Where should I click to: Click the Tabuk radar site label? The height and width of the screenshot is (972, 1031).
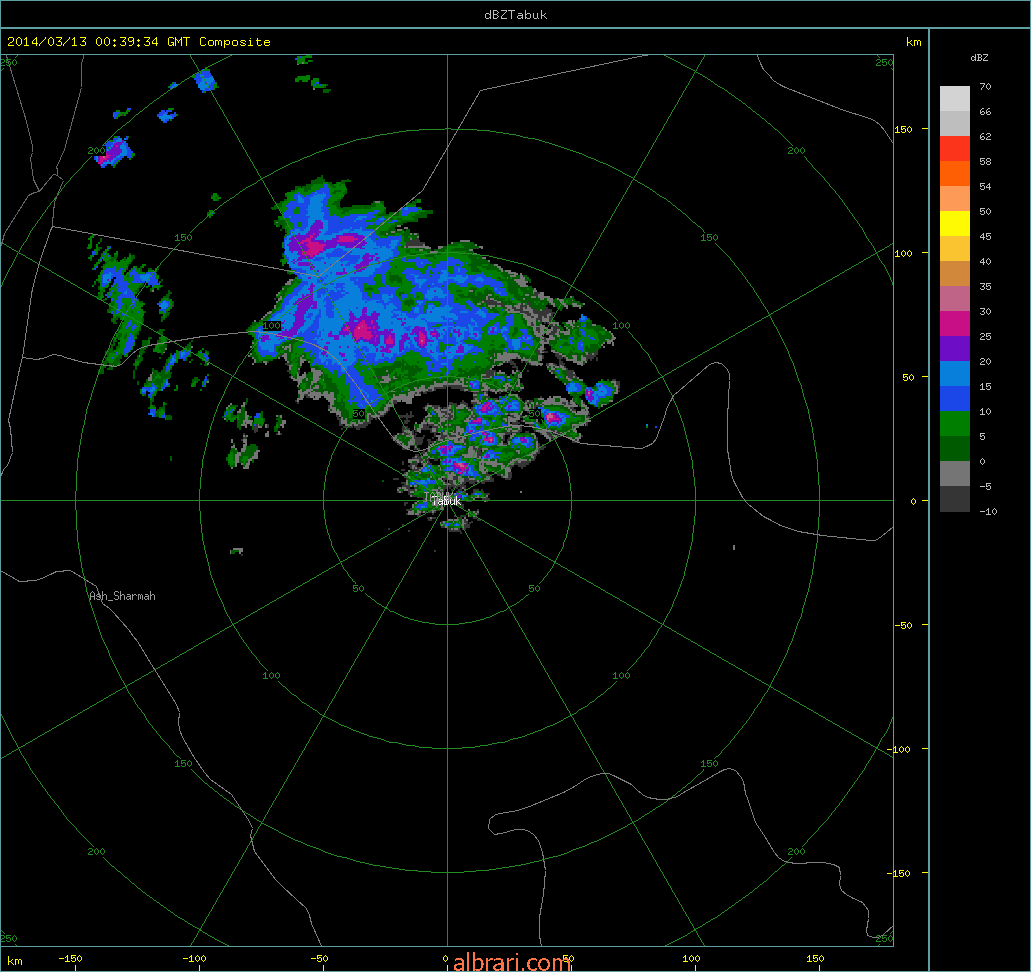[x=446, y=500]
